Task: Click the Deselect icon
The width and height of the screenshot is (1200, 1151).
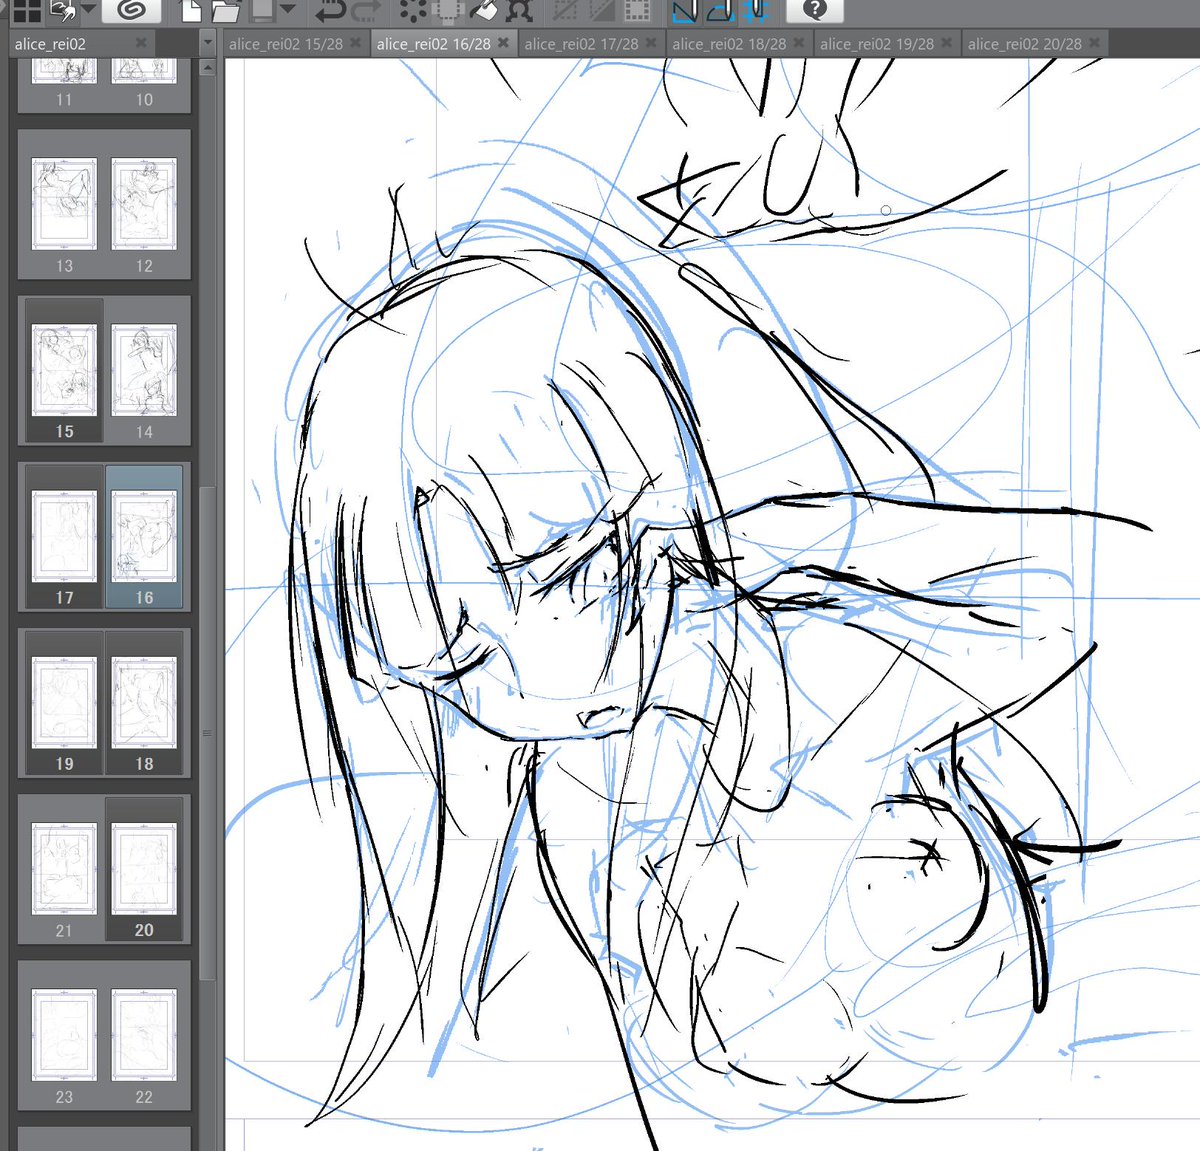Action: pos(565,10)
